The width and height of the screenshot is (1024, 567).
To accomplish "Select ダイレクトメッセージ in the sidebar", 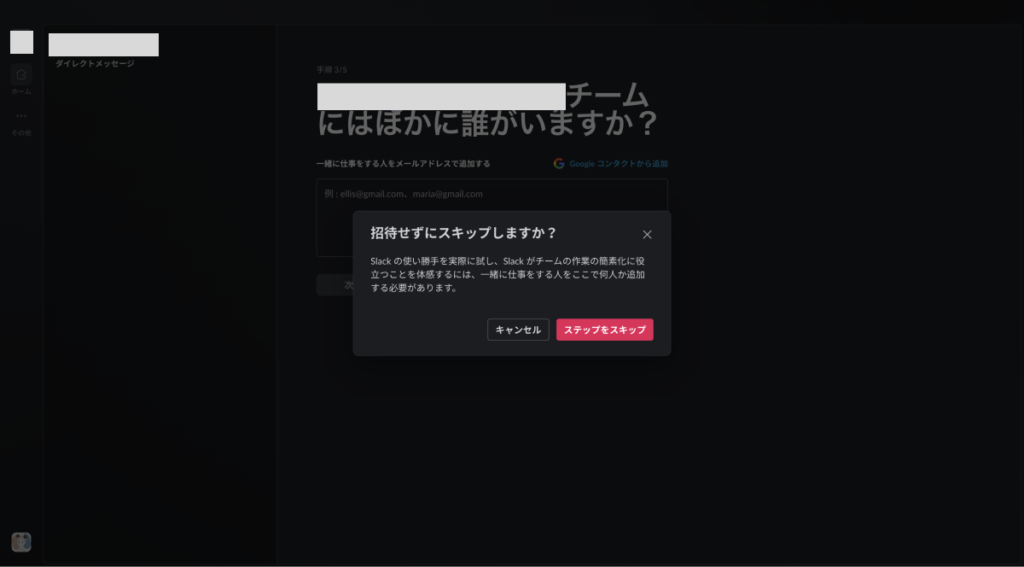I will click(94, 64).
